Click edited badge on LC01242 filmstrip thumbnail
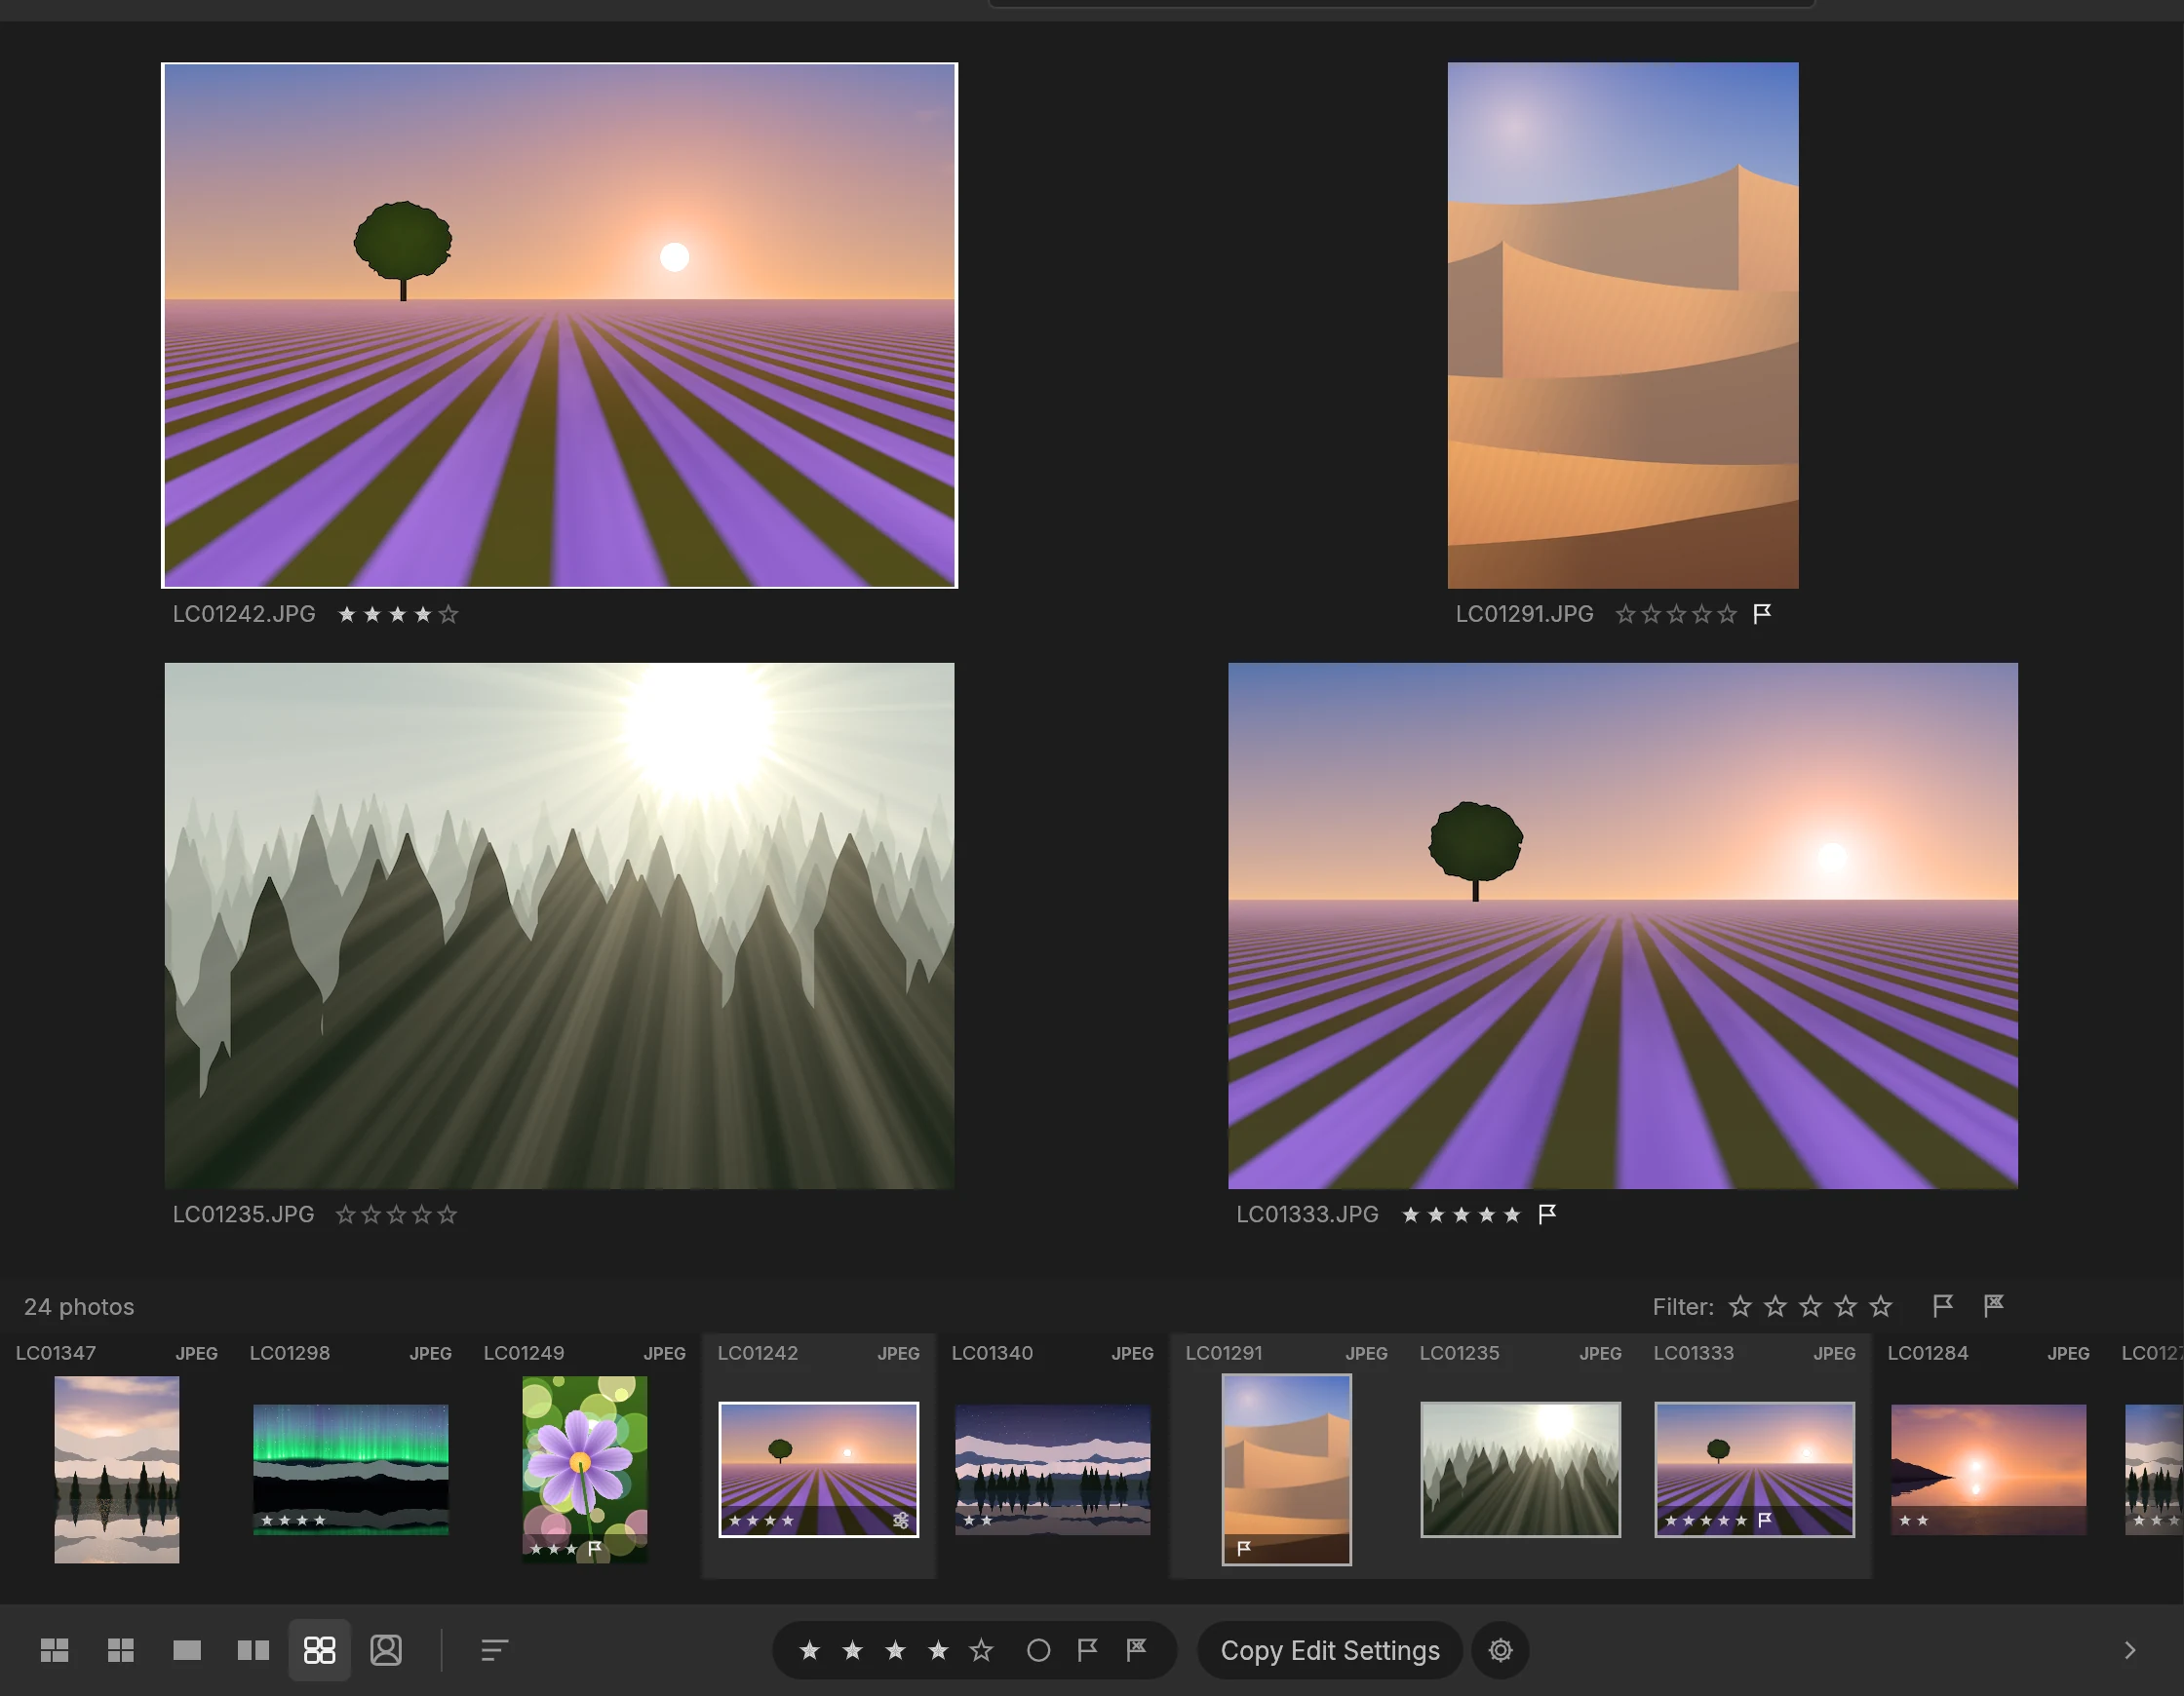Image resolution: width=2184 pixels, height=1696 pixels. 901,1520
